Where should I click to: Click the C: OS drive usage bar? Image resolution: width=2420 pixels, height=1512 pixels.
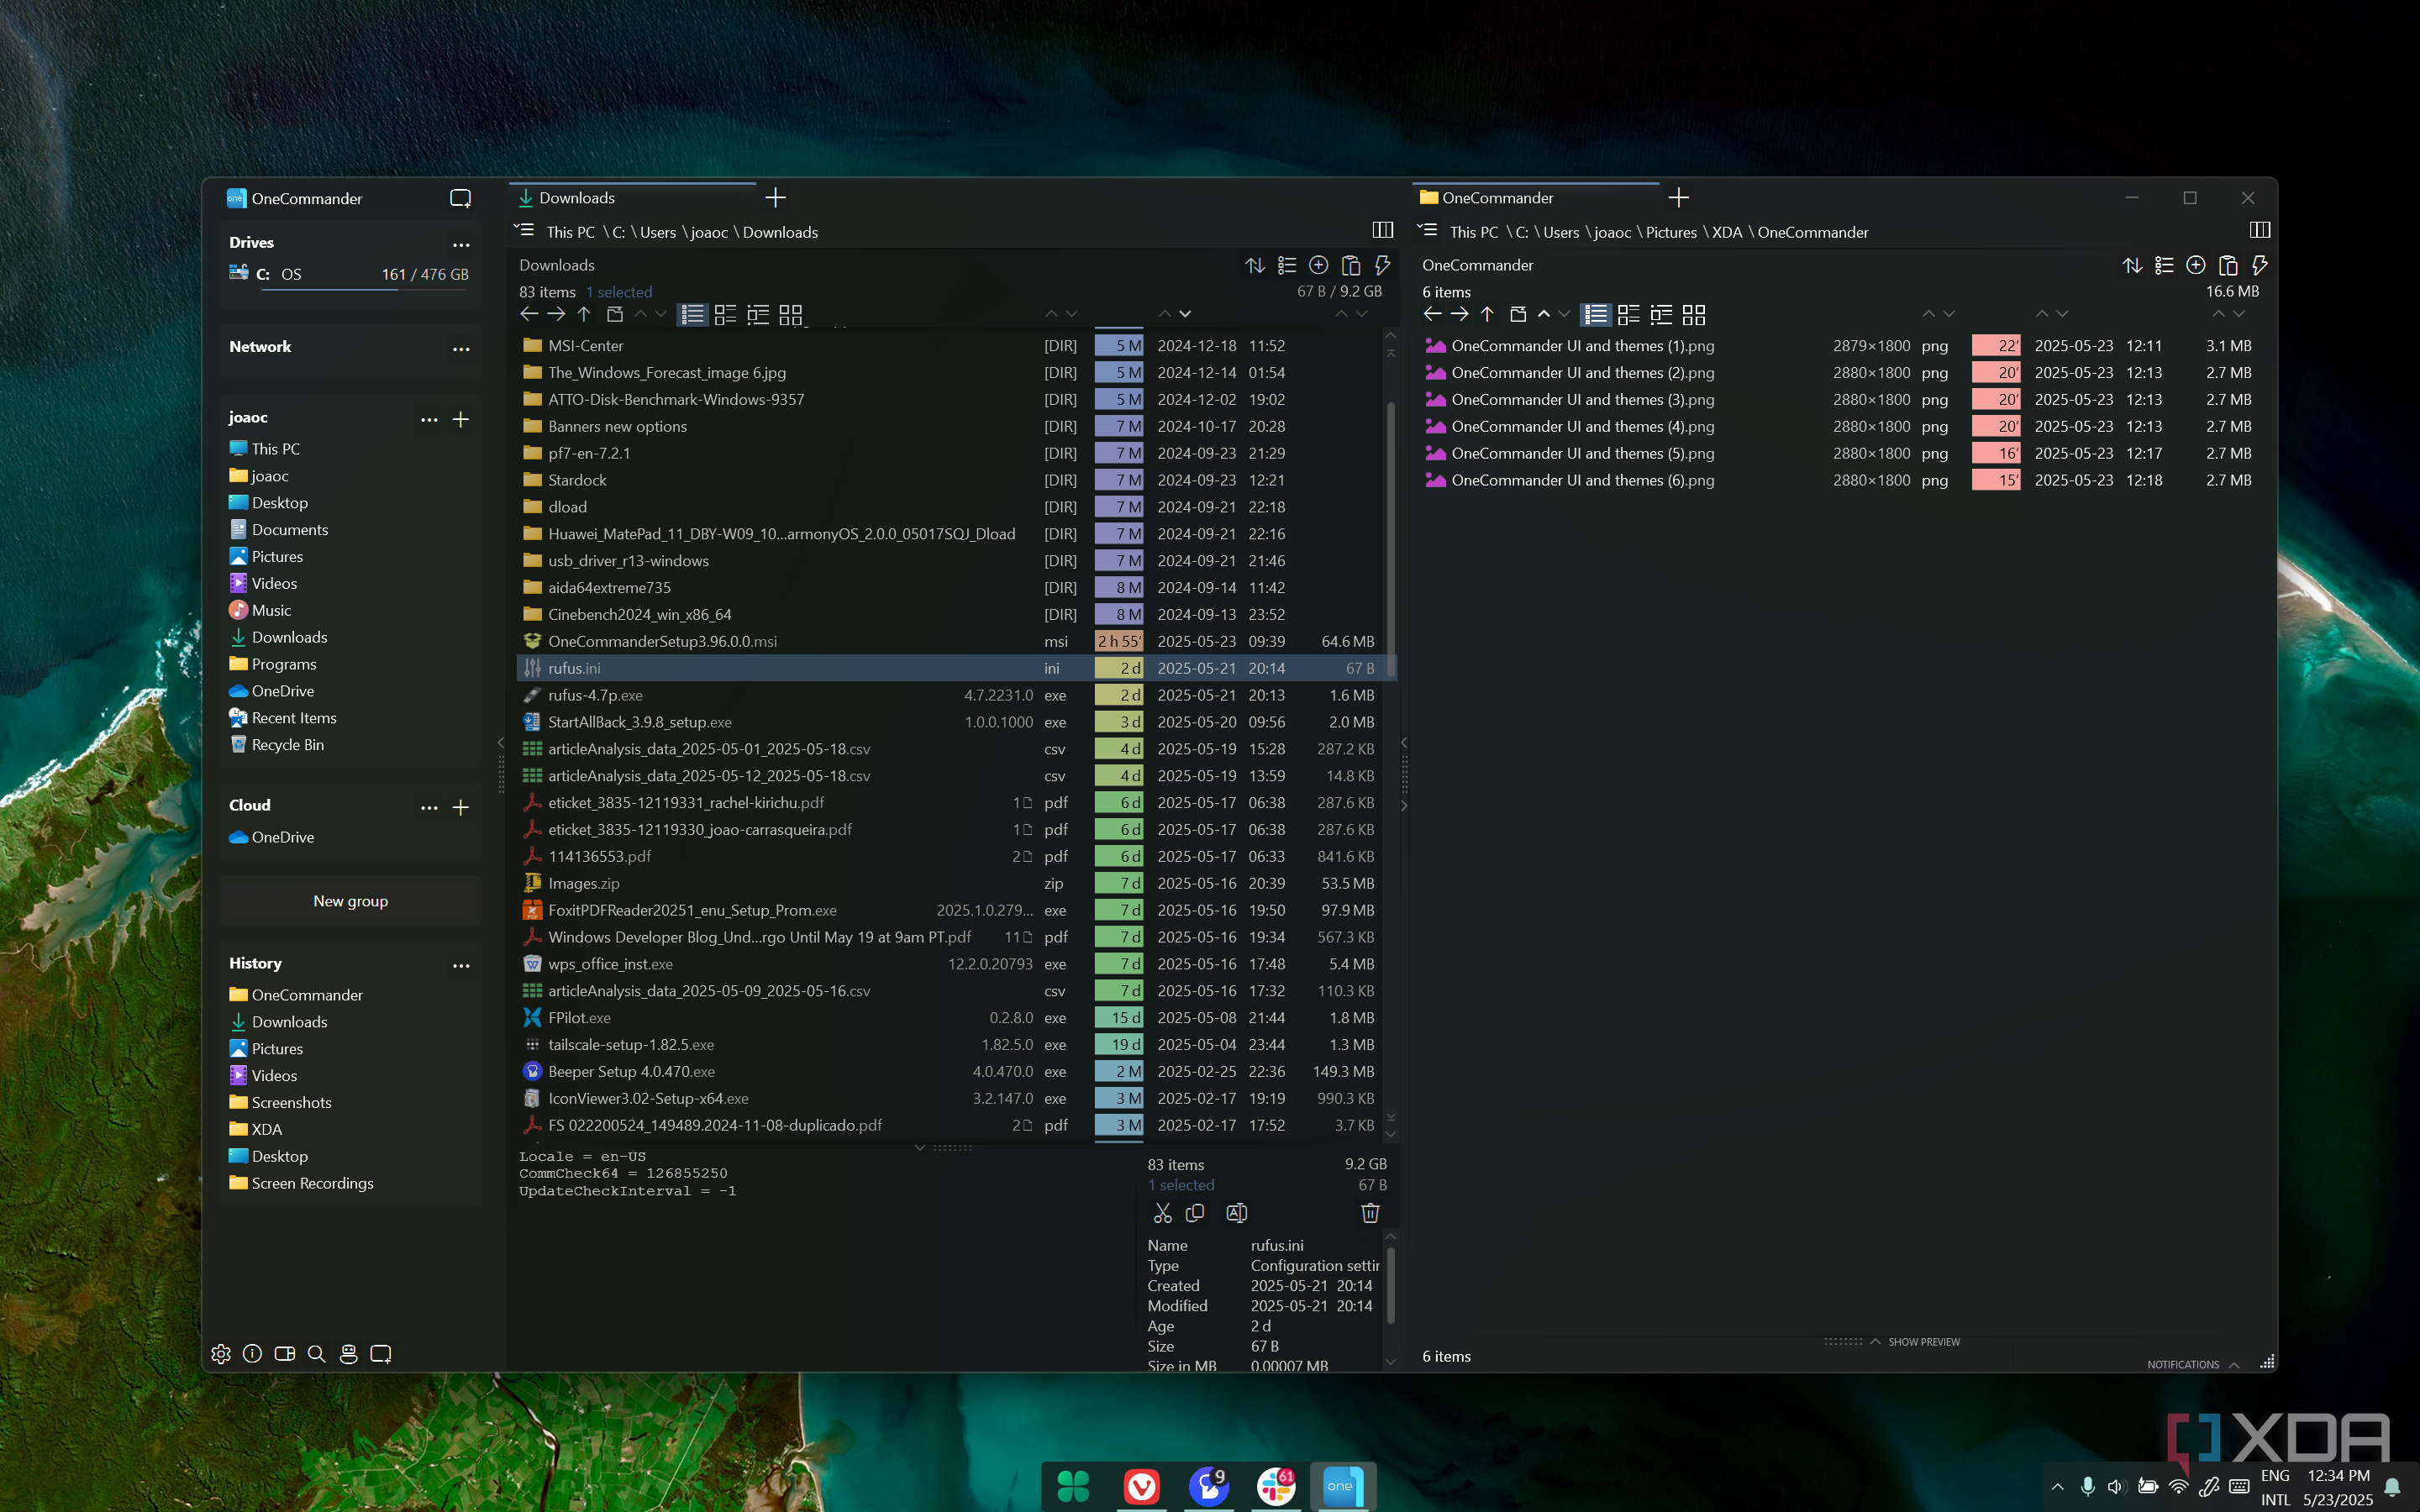click(x=364, y=290)
